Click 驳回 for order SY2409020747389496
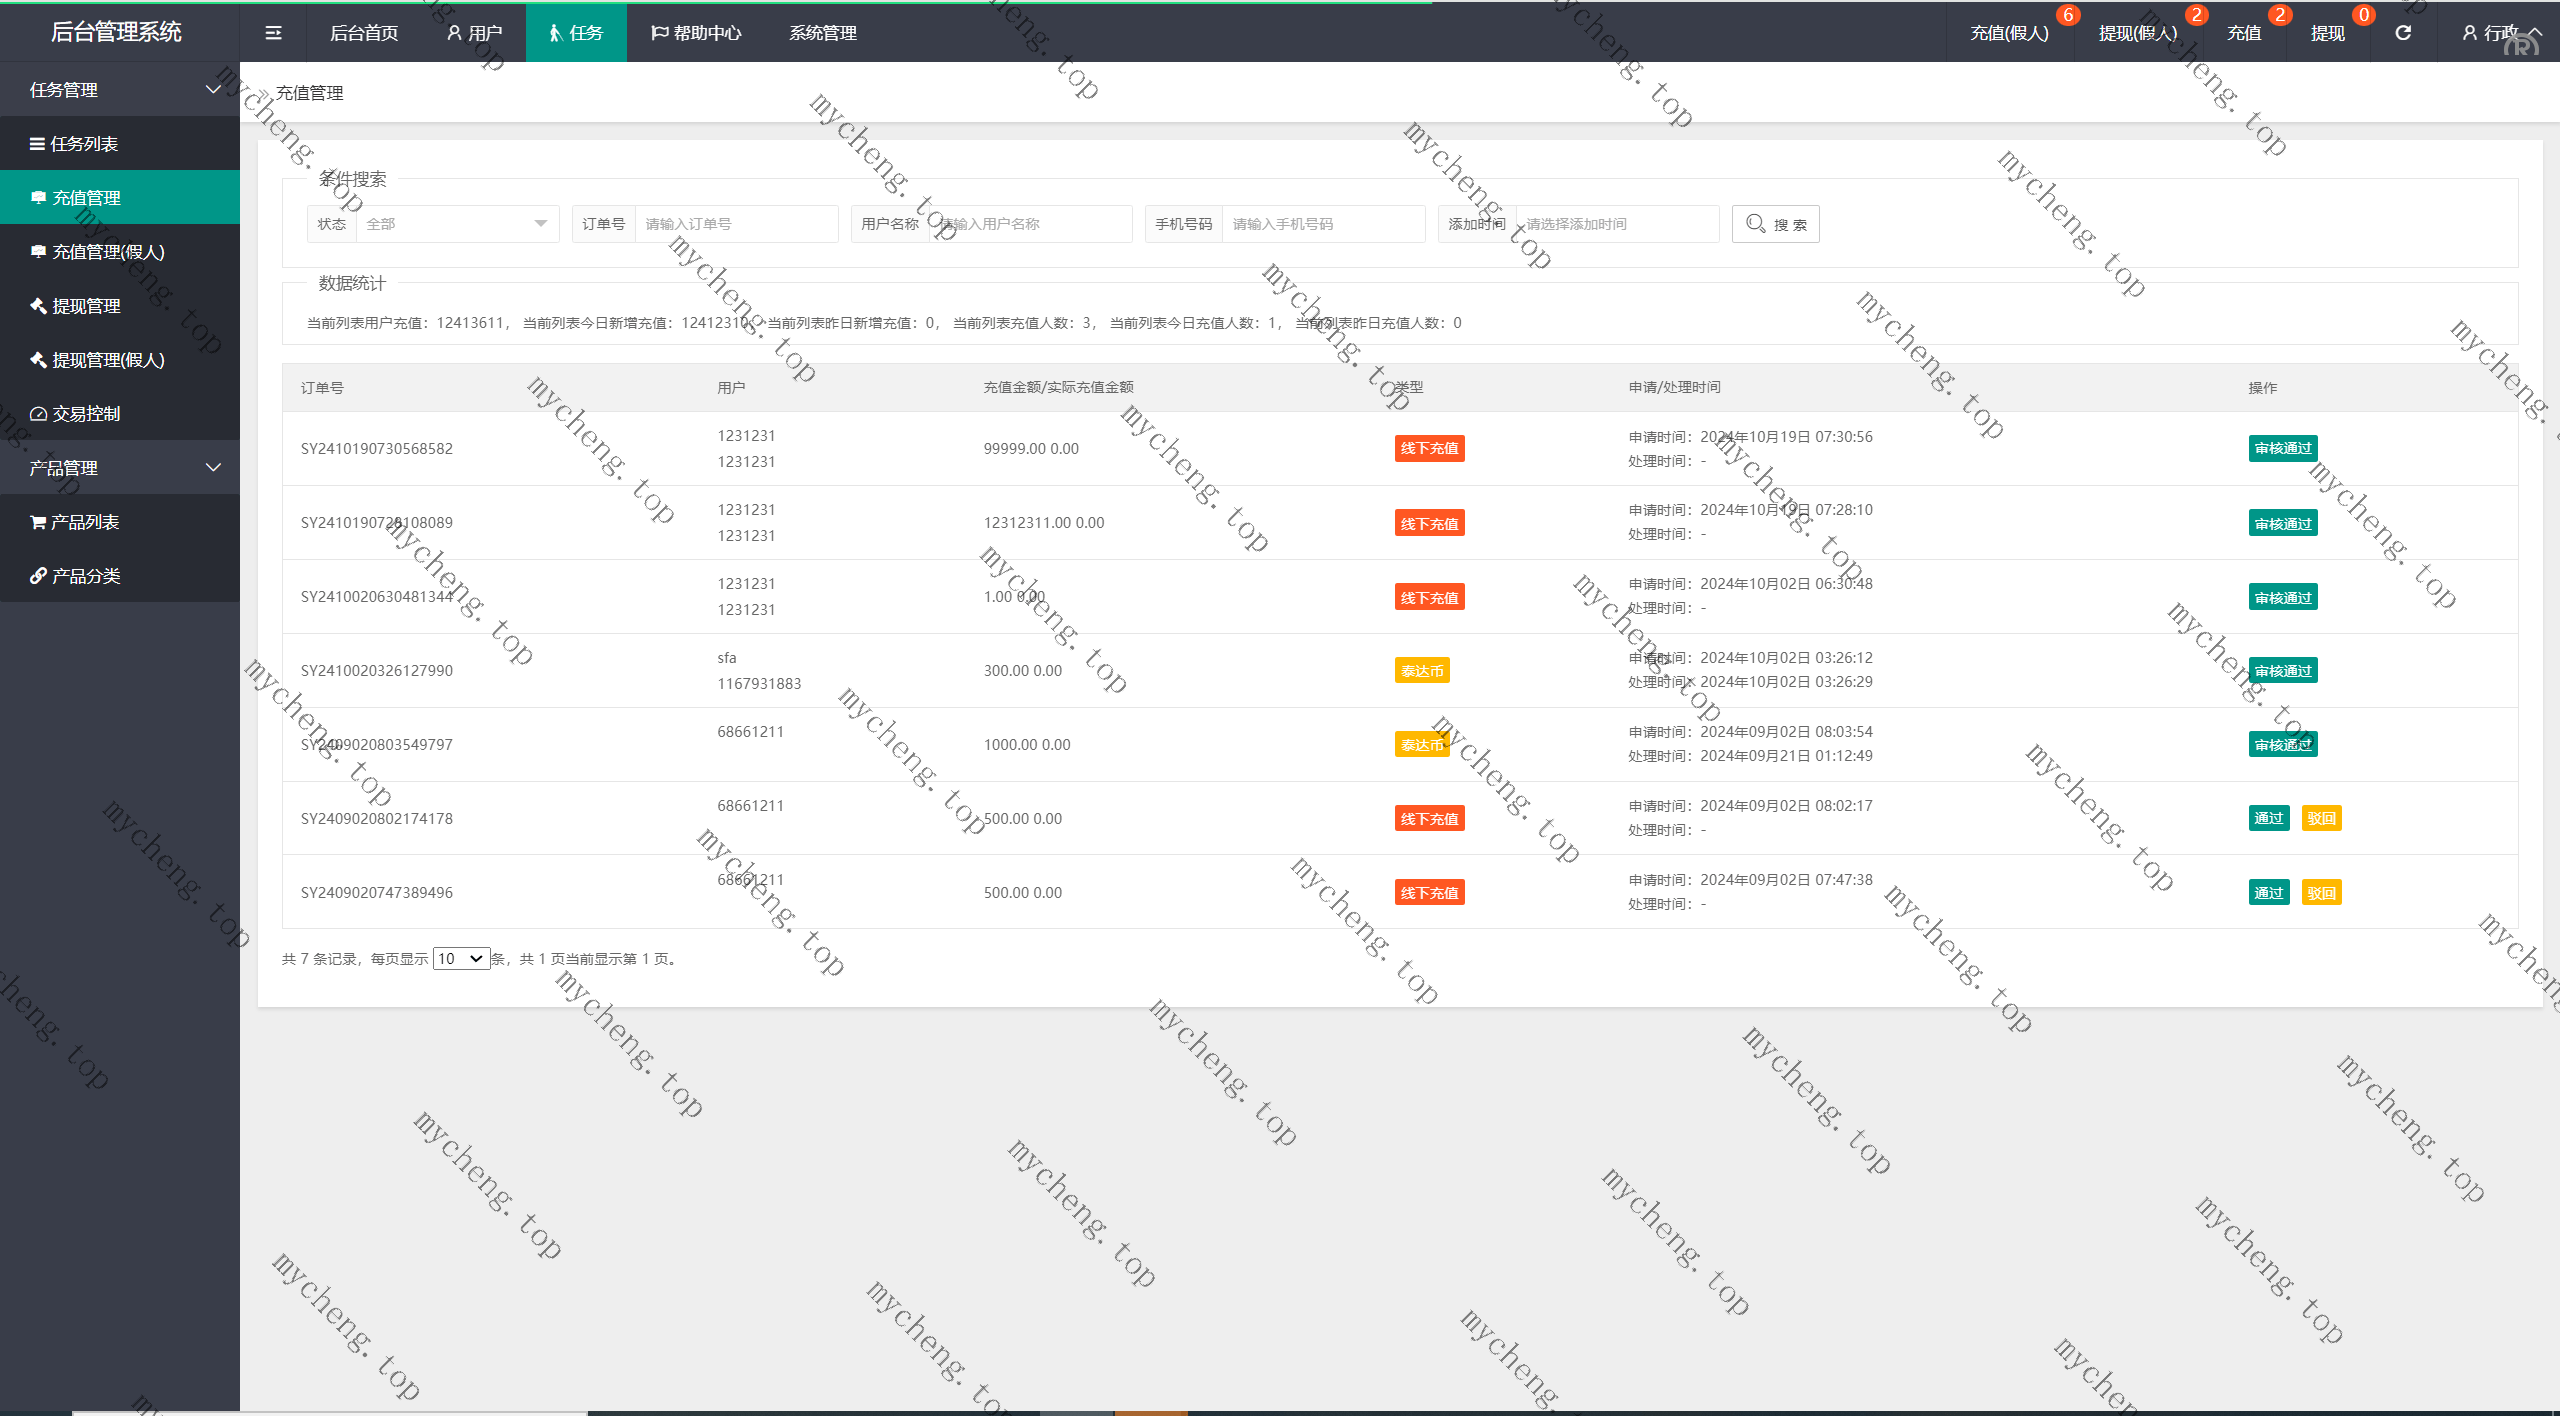This screenshot has height=1416, width=2560. tap(2321, 892)
